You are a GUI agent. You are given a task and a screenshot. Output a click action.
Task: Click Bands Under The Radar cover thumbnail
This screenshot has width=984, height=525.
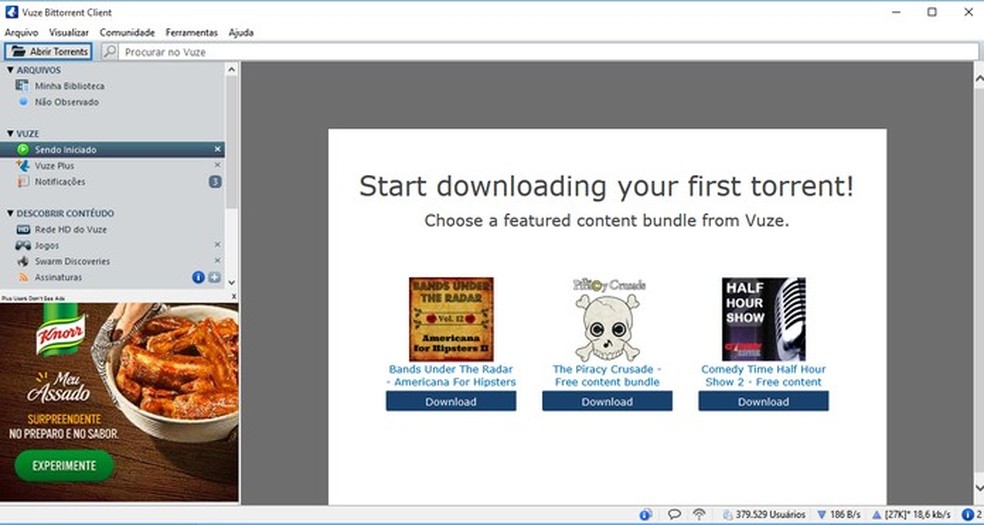(451, 319)
